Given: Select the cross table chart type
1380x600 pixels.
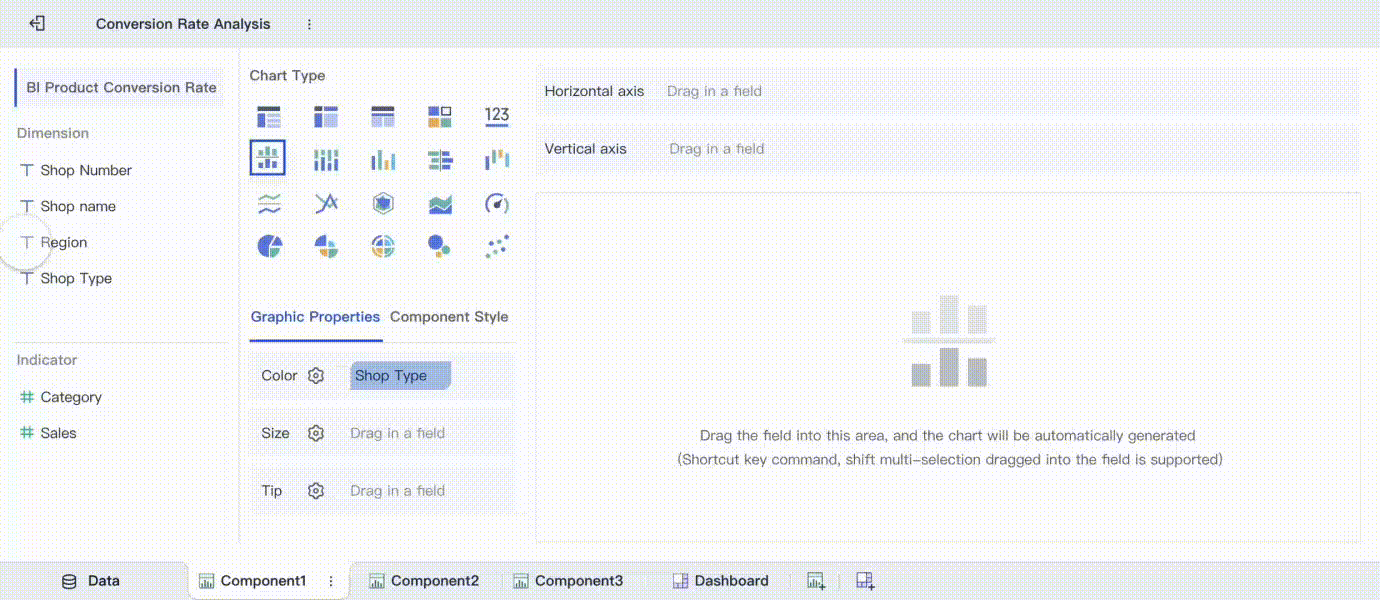Looking at the screenshot, I should click(x=326, y=117).
